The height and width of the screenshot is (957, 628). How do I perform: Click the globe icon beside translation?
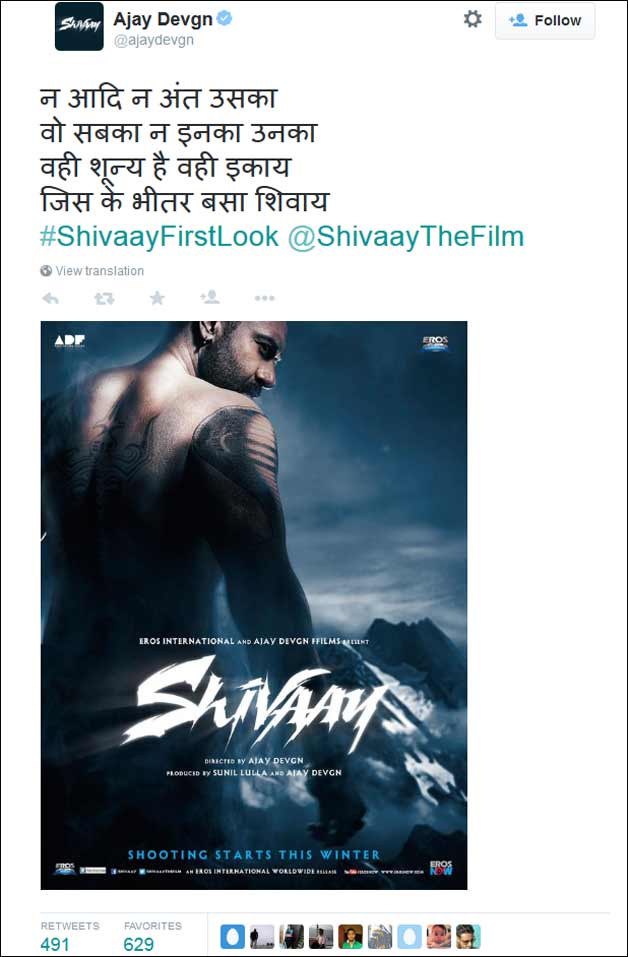pyautogui.click(x=46, y=271)
